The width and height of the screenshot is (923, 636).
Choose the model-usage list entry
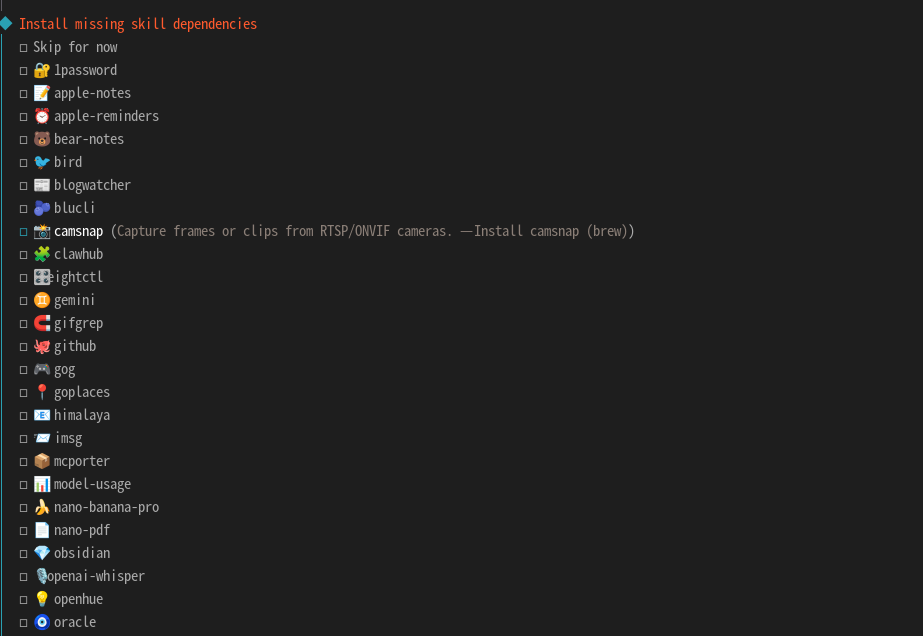point(92,484)
